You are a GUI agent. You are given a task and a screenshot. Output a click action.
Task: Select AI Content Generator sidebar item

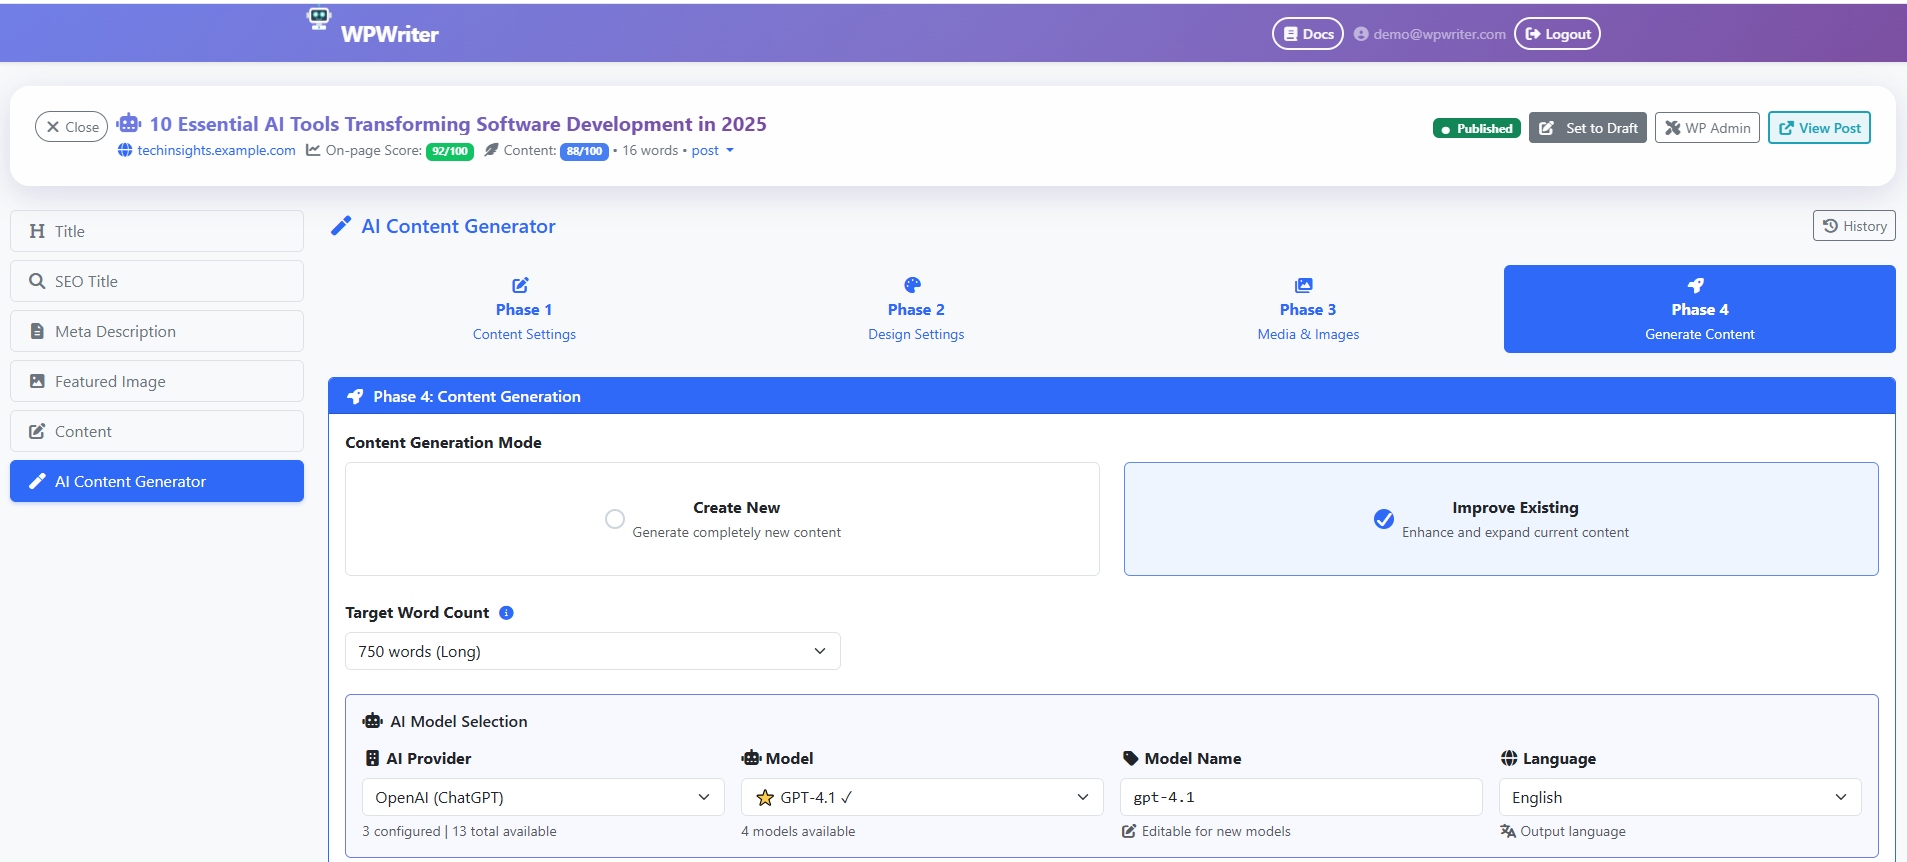tap(157, 481)
